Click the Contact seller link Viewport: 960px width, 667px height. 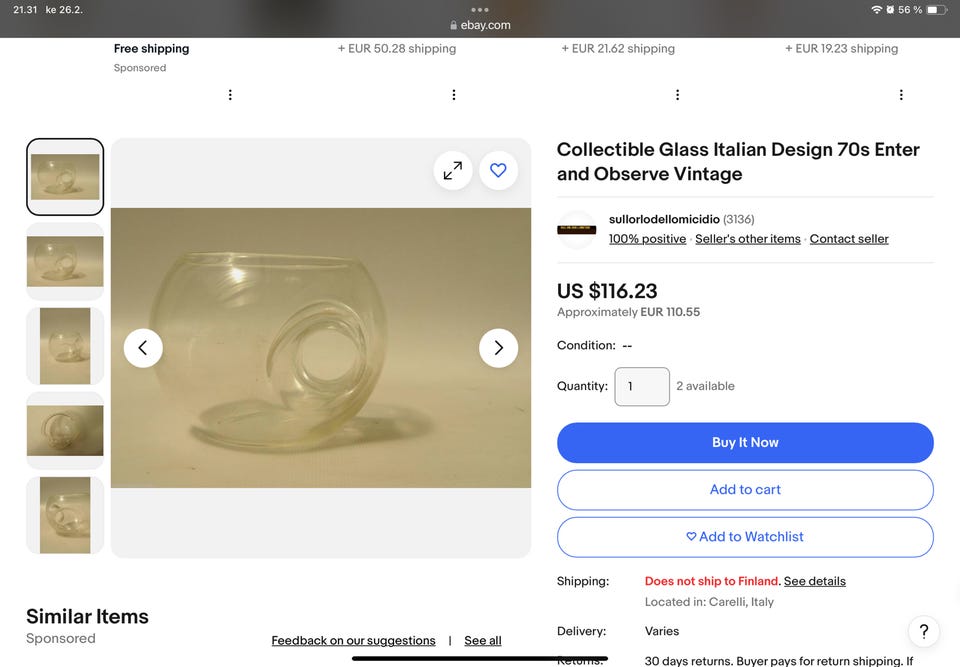[x=849, y=239]
